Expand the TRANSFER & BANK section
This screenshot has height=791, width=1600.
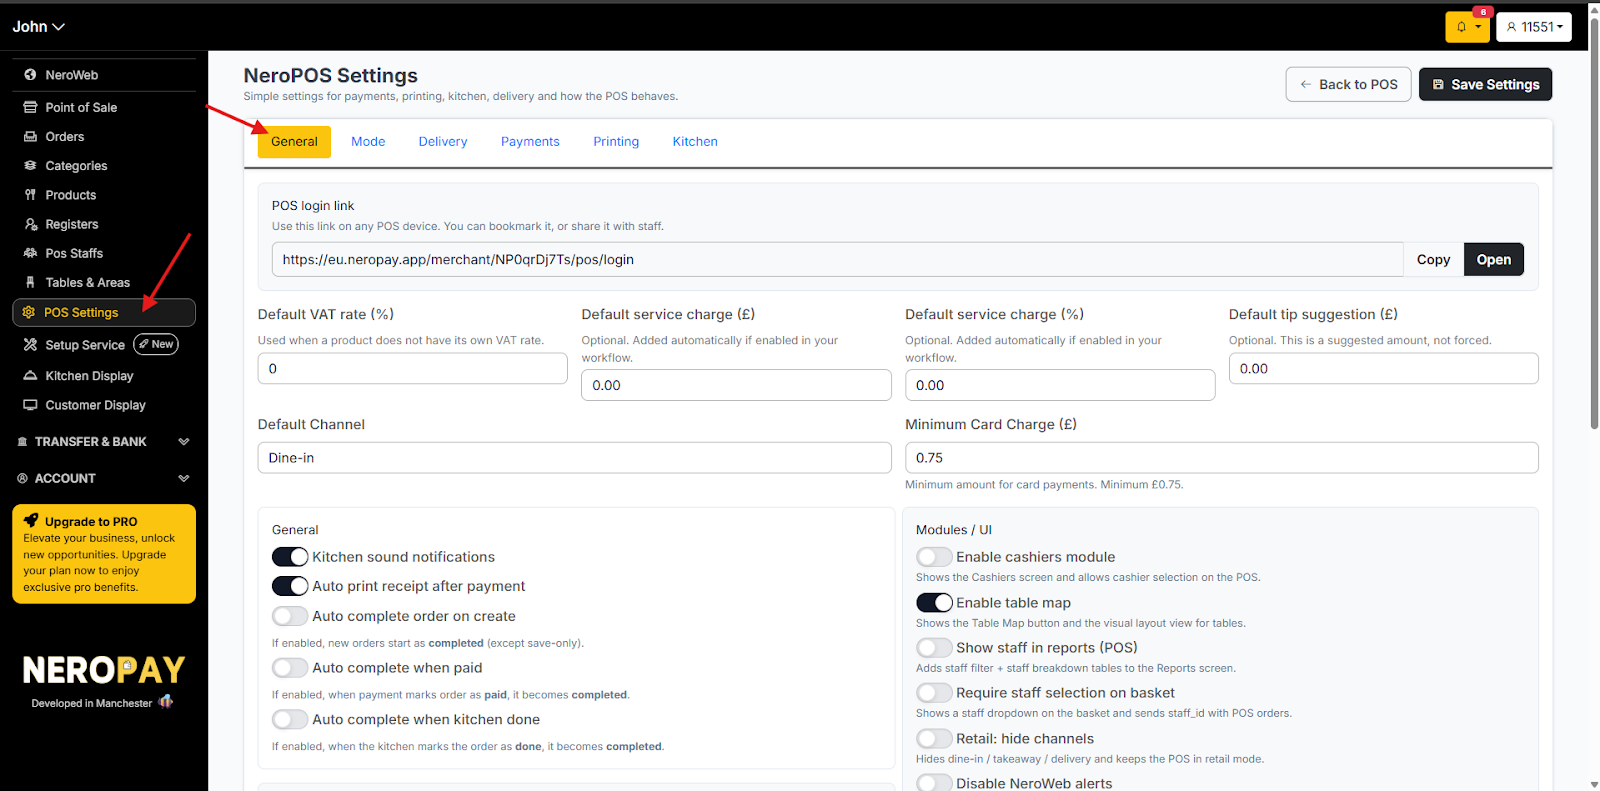[183, 442]
